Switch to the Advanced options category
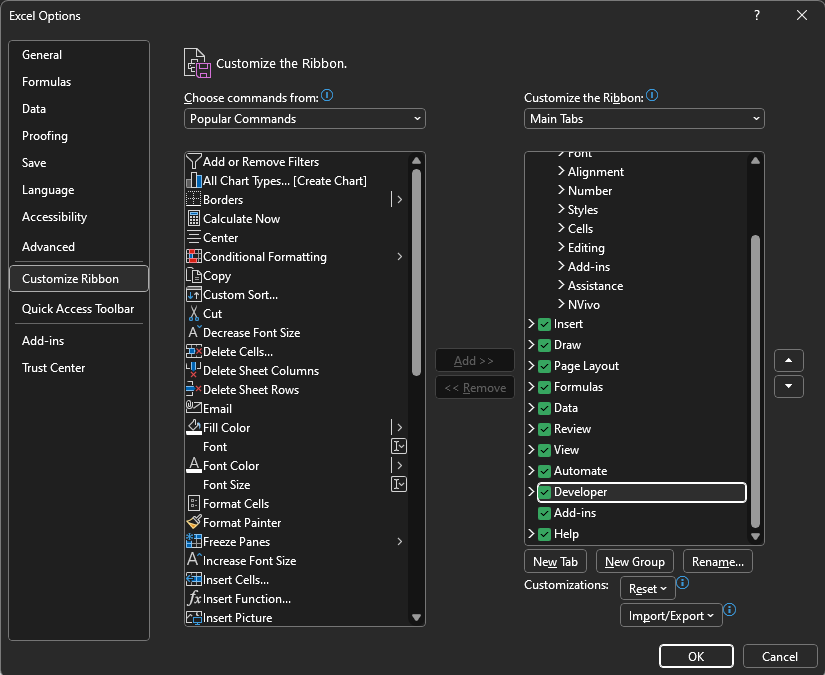Screen dimensions: 825x675 pyautogui.click(x=79, y=247)
